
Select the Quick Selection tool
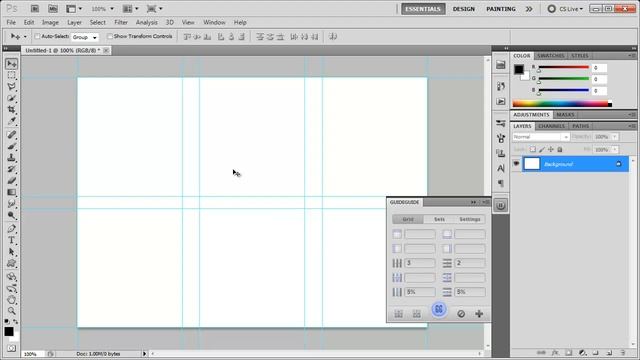click(11, 98)
